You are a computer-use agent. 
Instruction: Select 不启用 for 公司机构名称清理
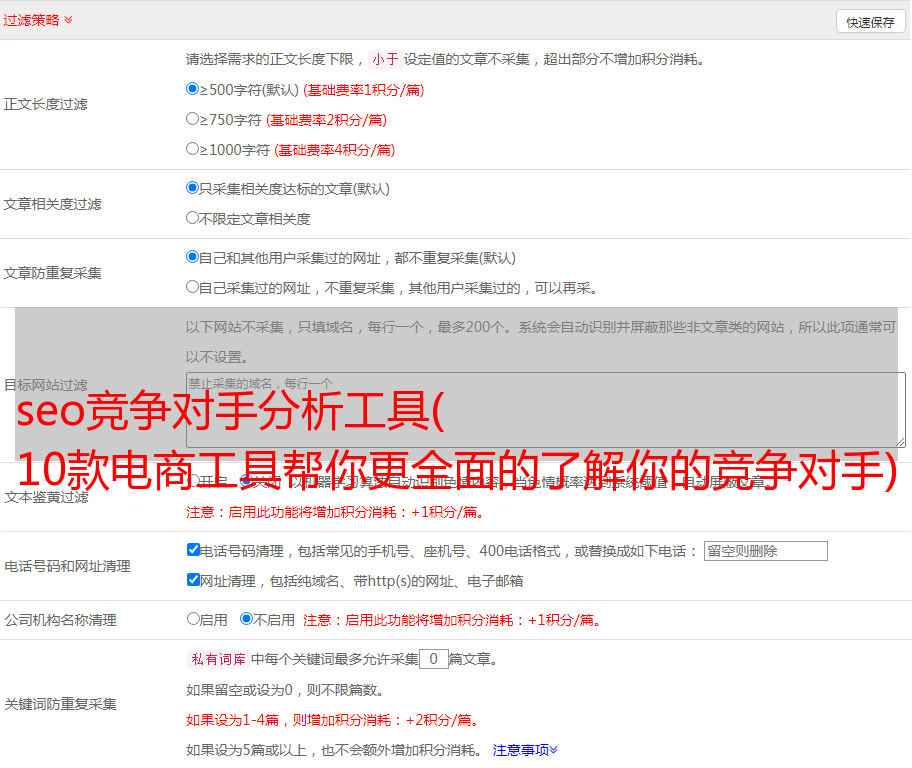click(246, 619)
